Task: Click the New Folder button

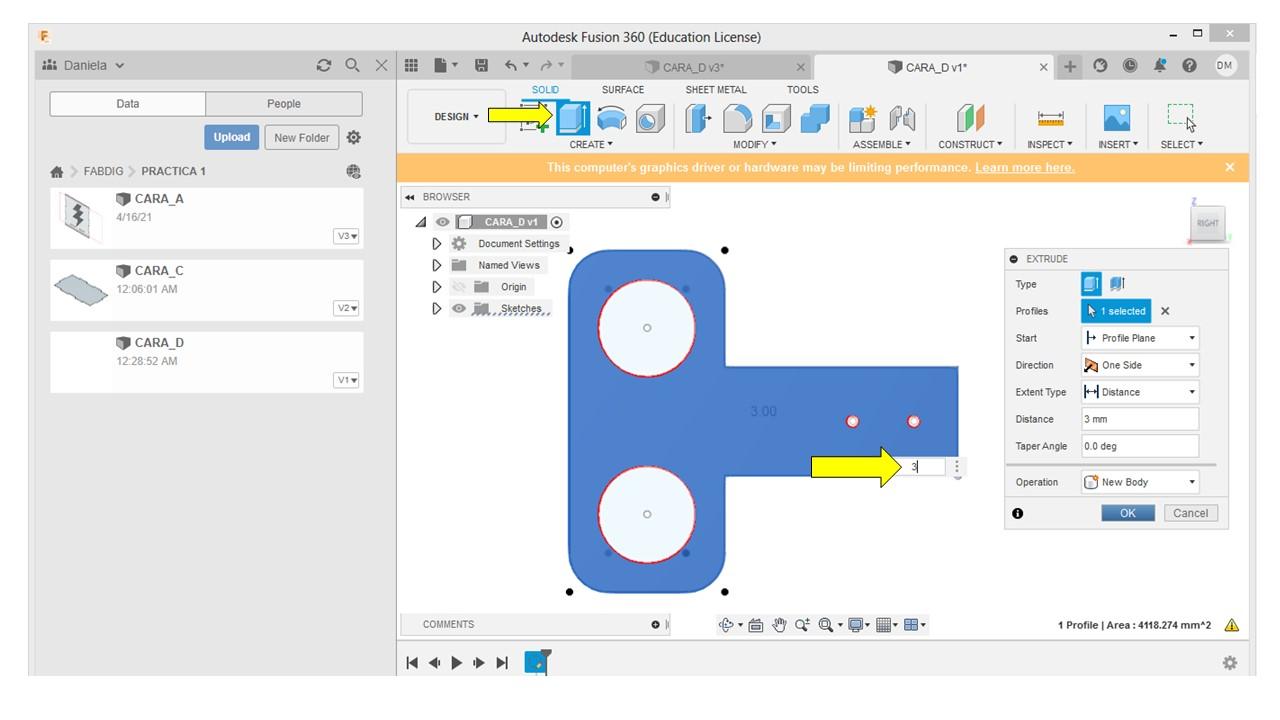Action: click(302, 138)
